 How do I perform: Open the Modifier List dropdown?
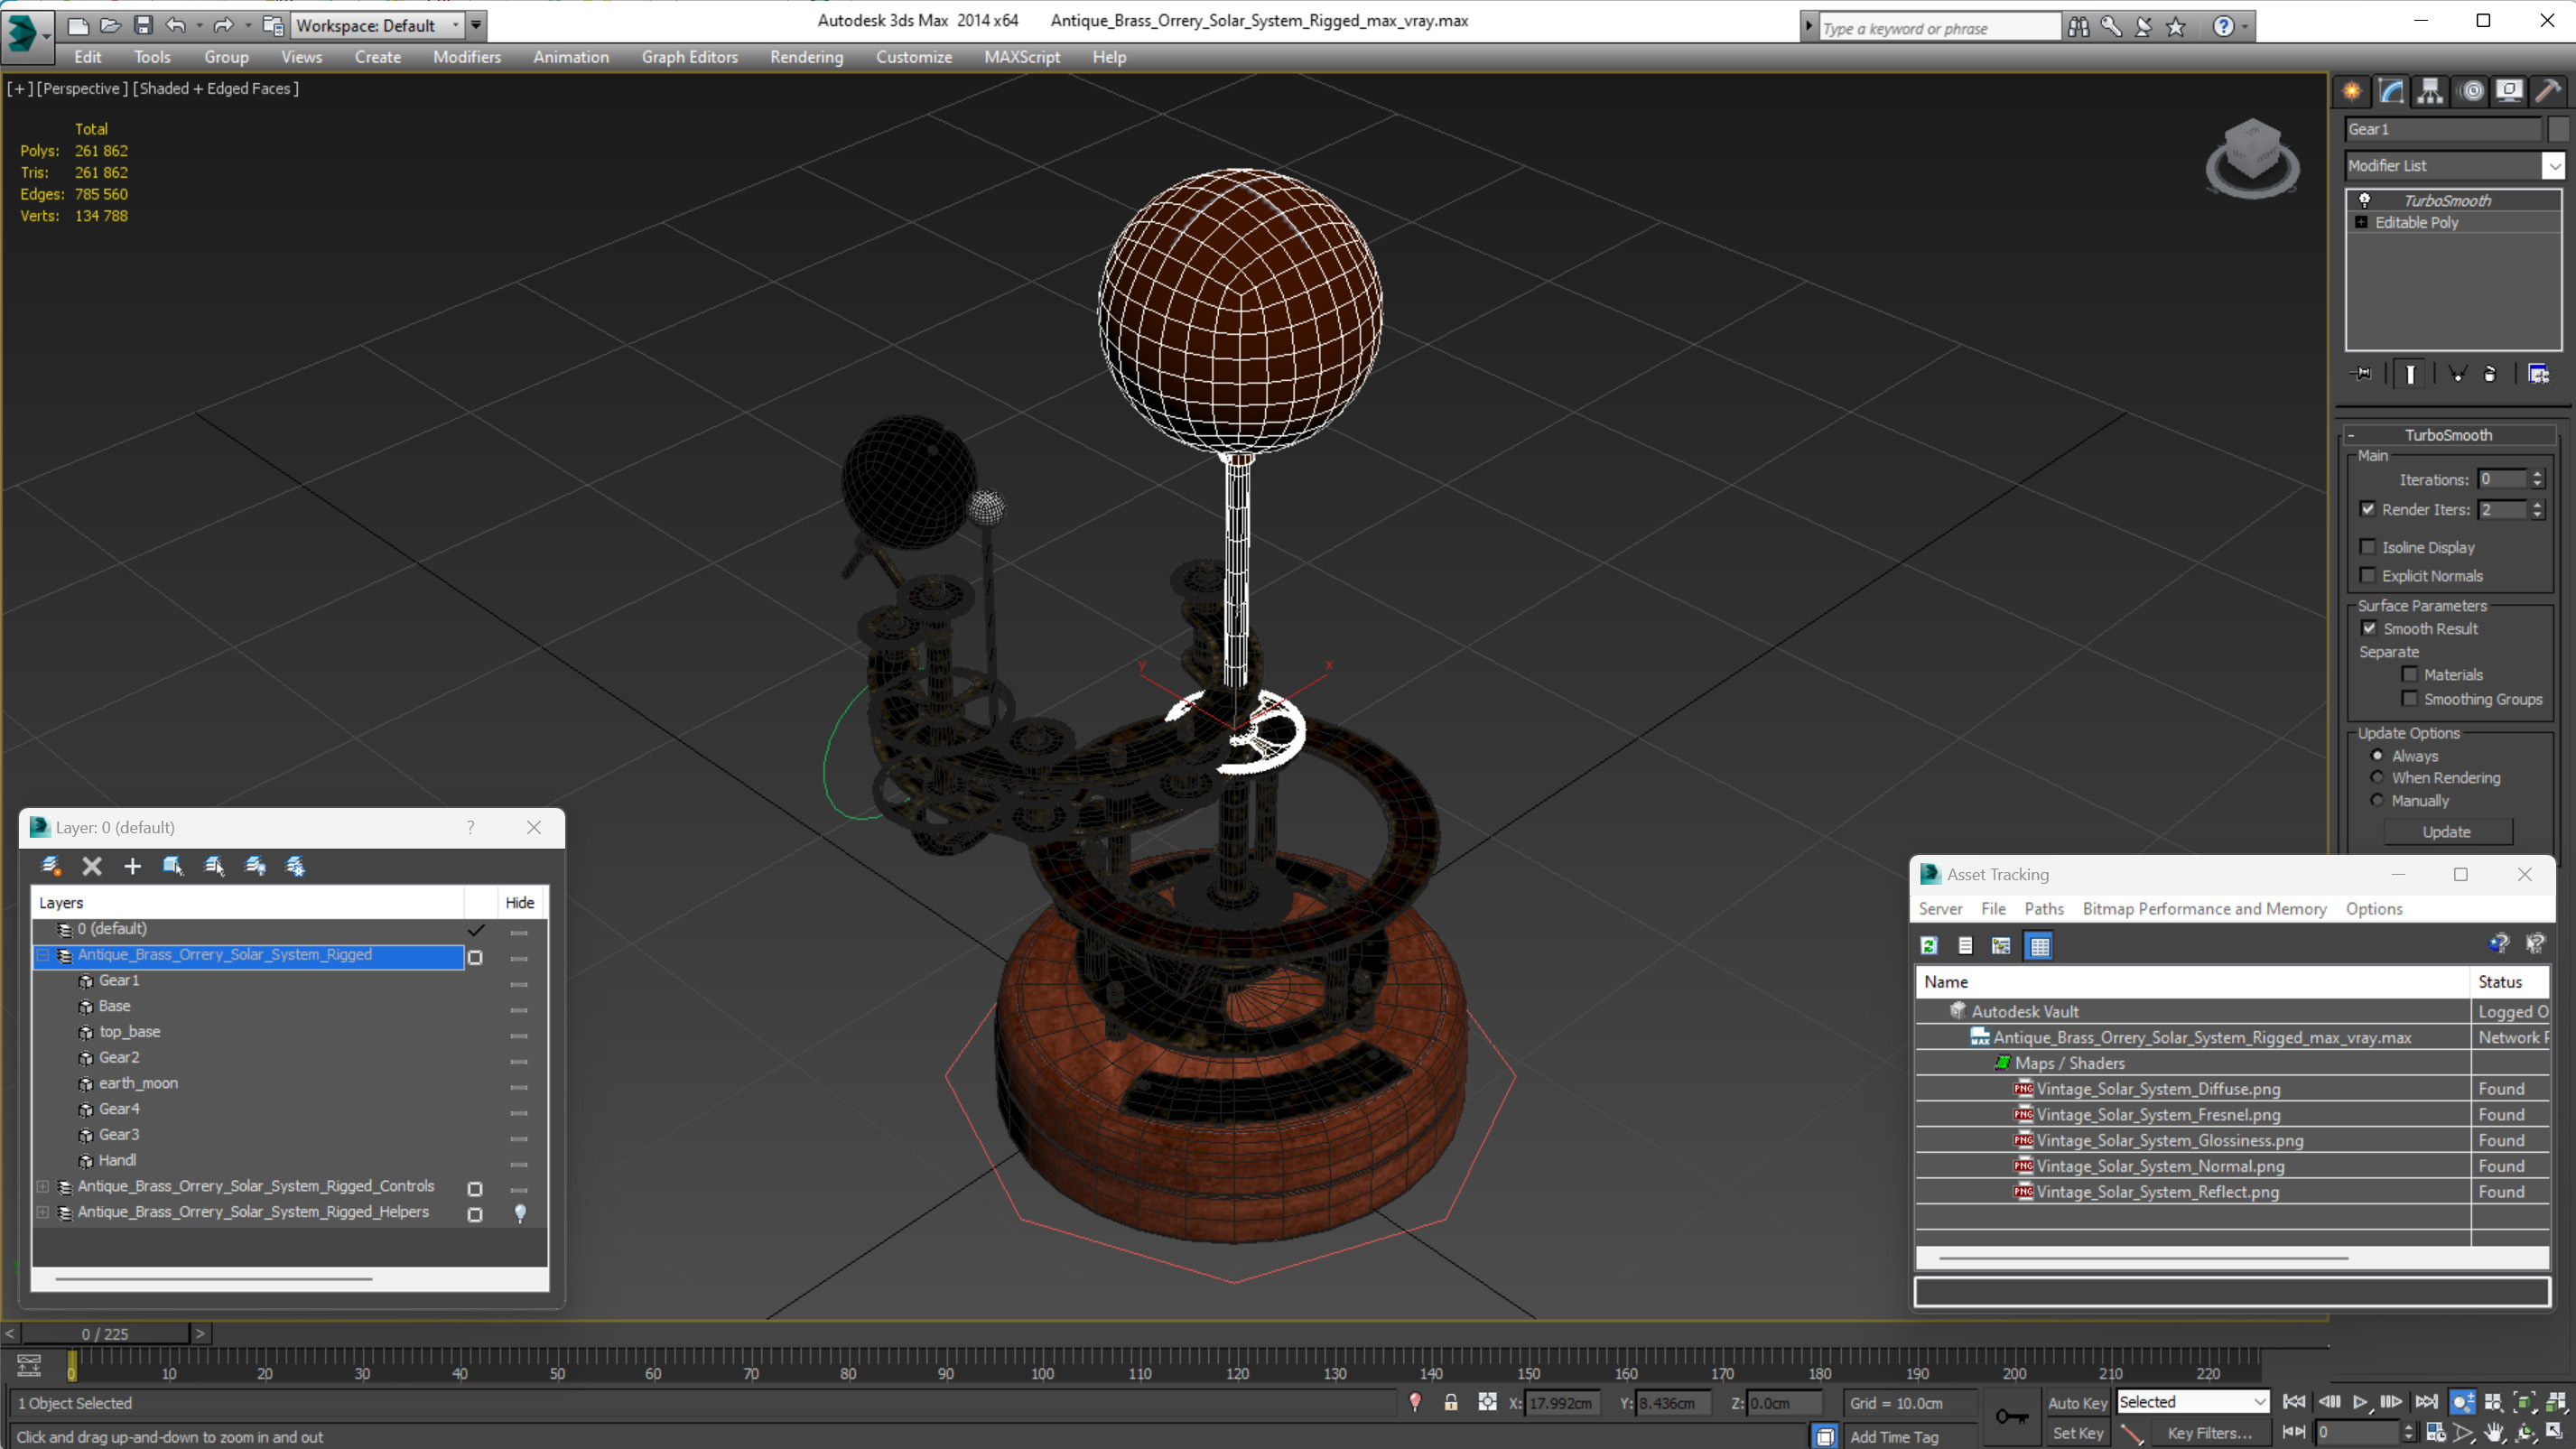coord(2554,165)
